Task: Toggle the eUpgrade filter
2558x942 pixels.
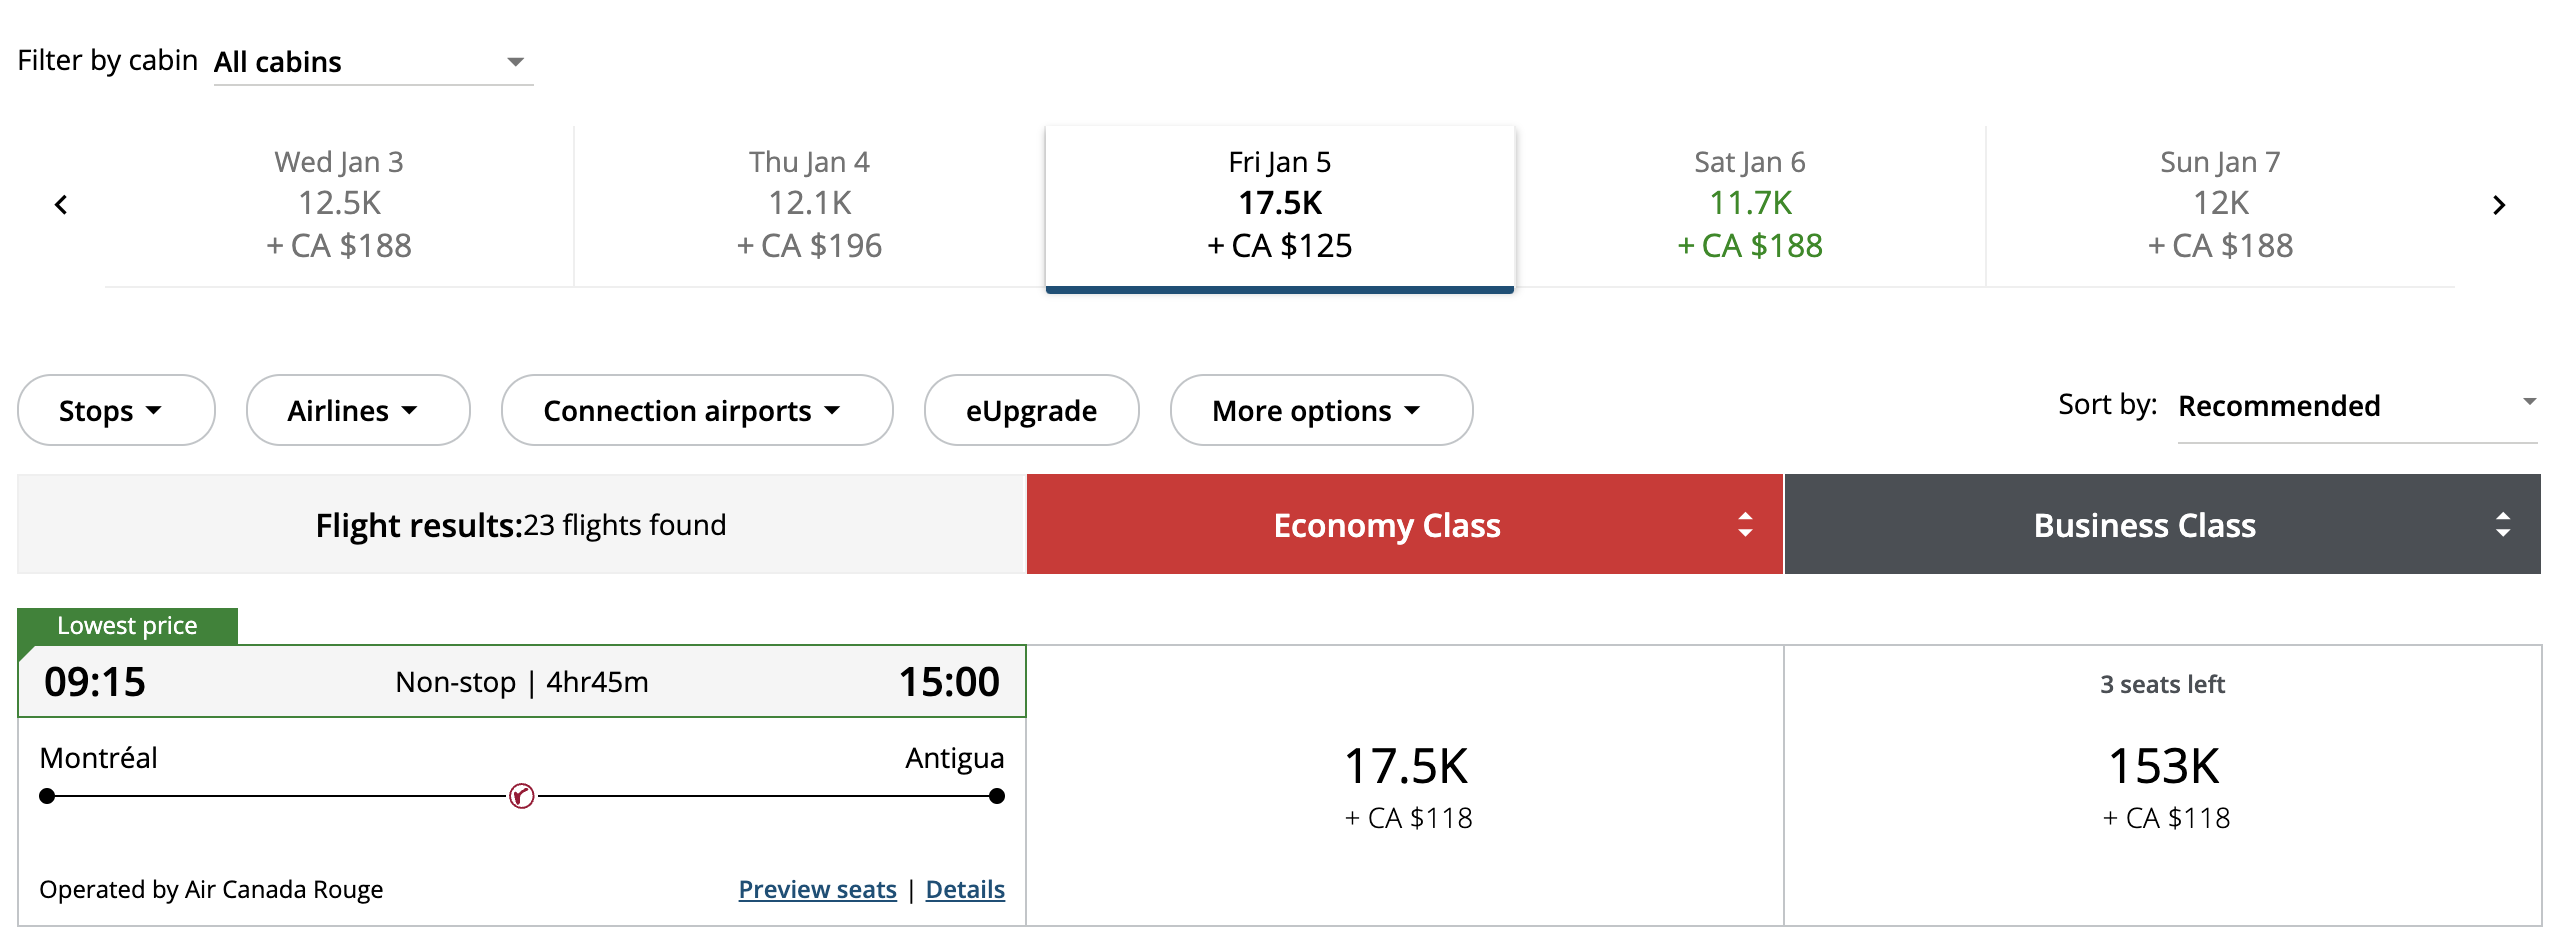Action: point(1031,410)
